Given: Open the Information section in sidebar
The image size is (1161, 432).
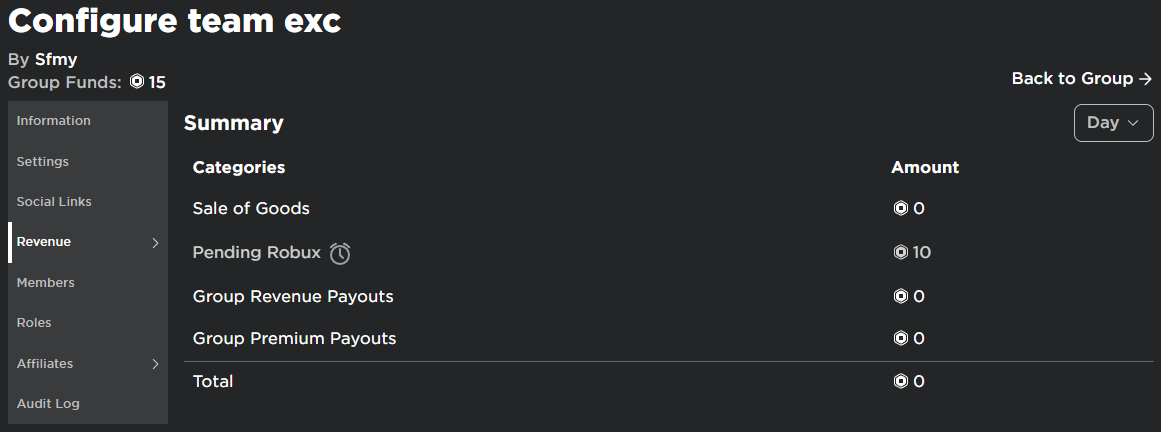Looking at the screenshot, I should tap(88, 121).
